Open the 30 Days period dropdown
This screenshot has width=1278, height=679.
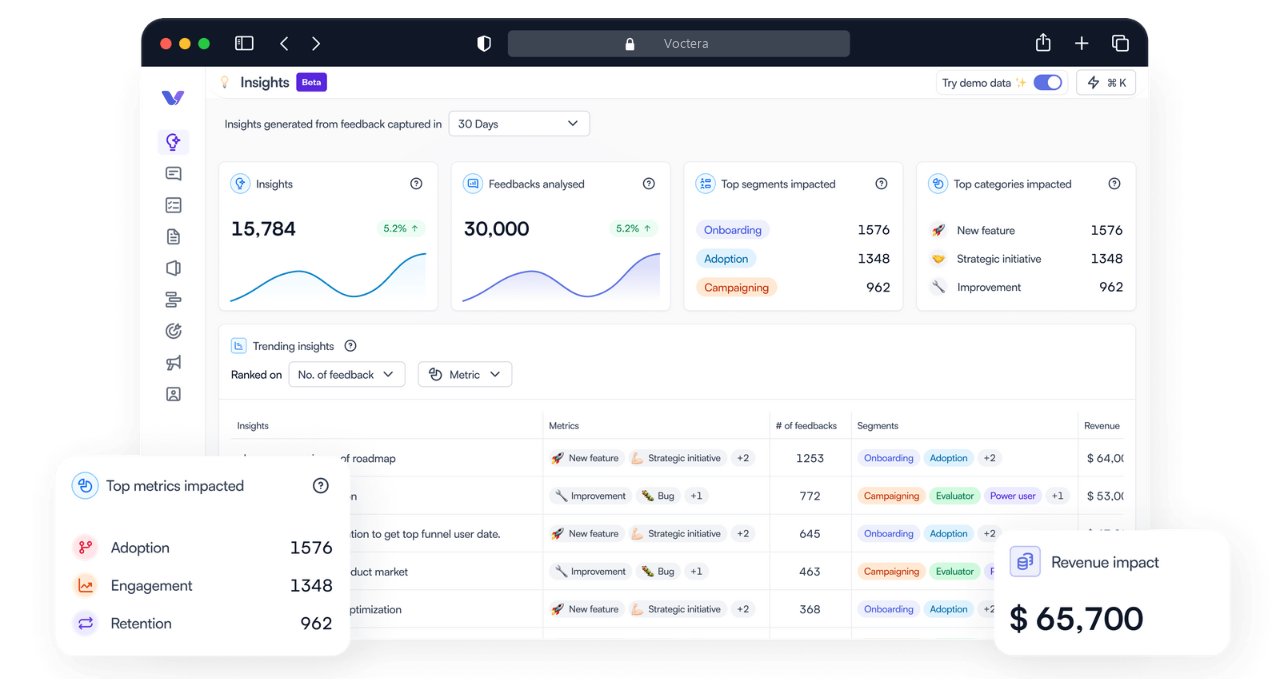click(x=519, y=124)
